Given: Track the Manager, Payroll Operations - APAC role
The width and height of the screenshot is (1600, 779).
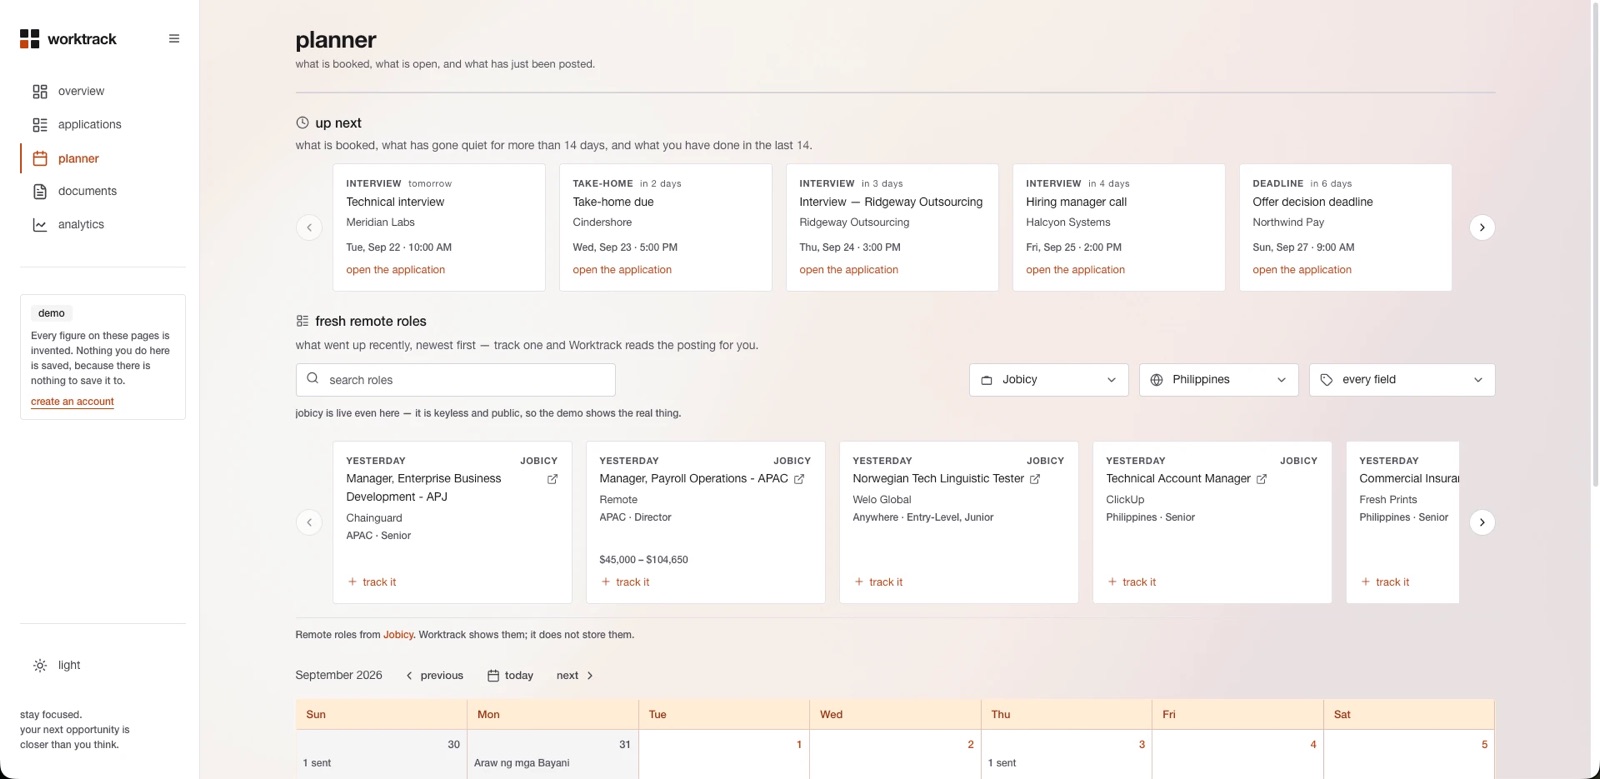Looking at the screenshot, I should (x=625, y=582).
